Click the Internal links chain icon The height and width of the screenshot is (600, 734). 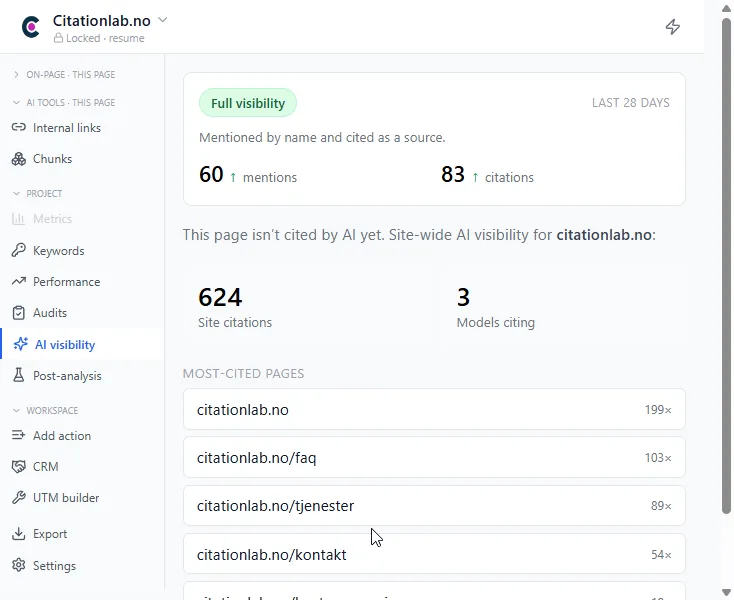click(x=19, y=127)
